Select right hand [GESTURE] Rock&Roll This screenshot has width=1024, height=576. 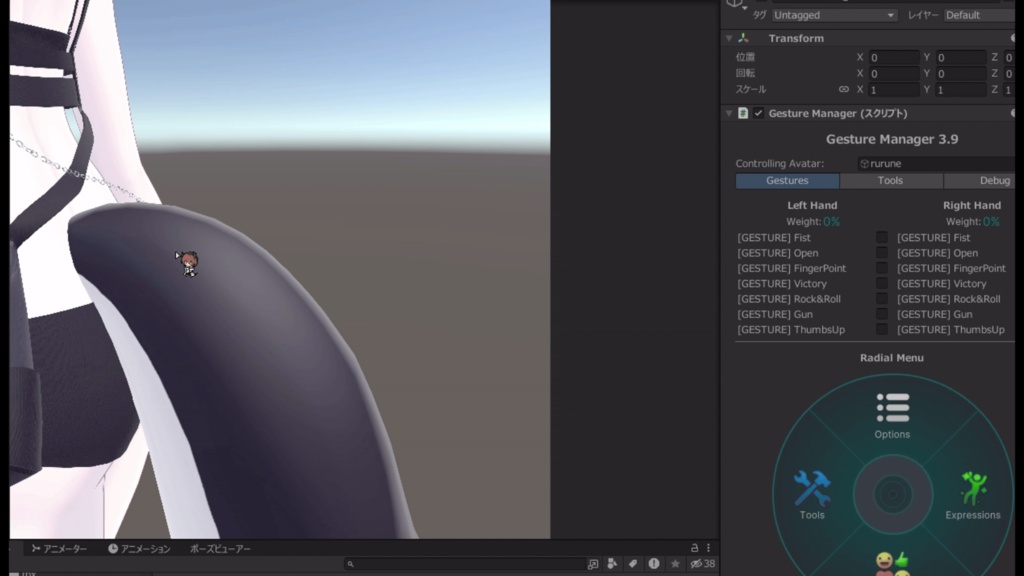pyautogui.click(x=949, y=299)
